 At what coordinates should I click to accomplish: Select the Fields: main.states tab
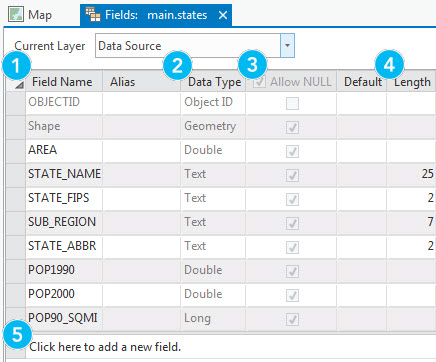156,15
